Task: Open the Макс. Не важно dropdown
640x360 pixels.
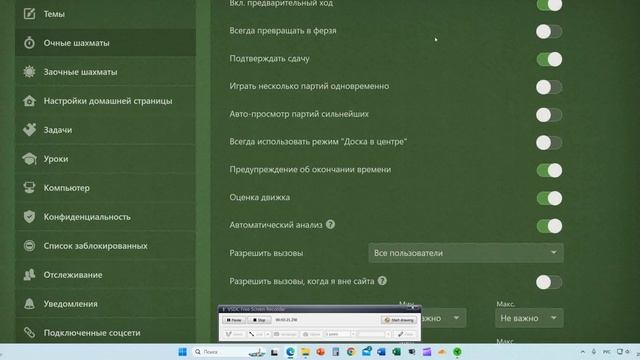Action: click(529, 318)
